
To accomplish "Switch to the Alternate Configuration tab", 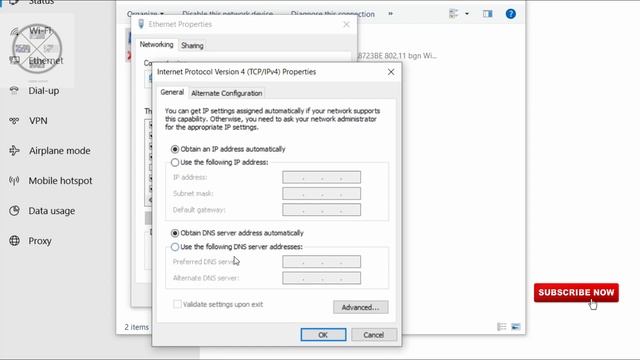I will point(227,93).
